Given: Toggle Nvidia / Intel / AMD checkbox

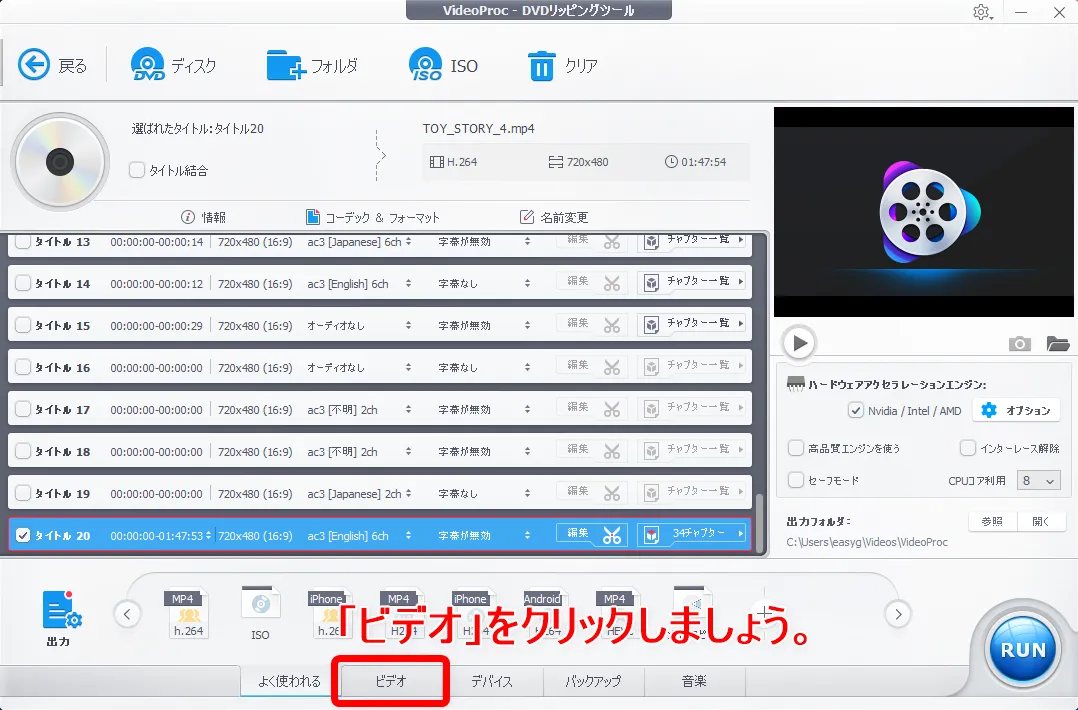Looking at the screenshot, I should pos(855,410).
